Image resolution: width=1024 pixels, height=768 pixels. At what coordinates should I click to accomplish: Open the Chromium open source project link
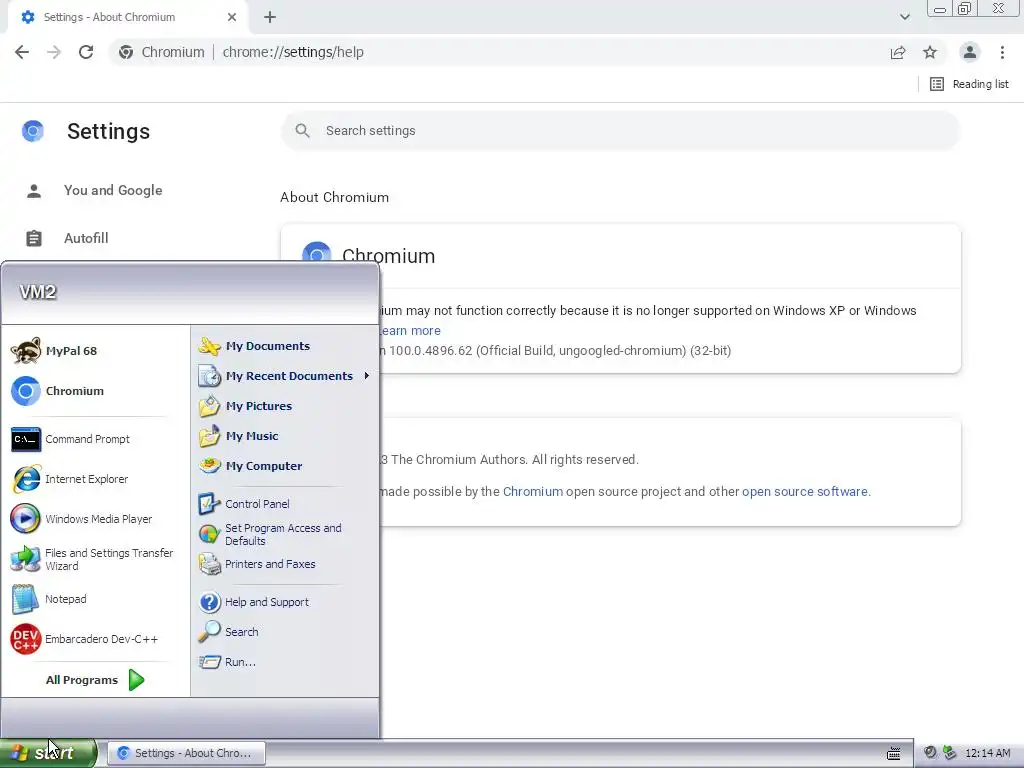point(533,492)
